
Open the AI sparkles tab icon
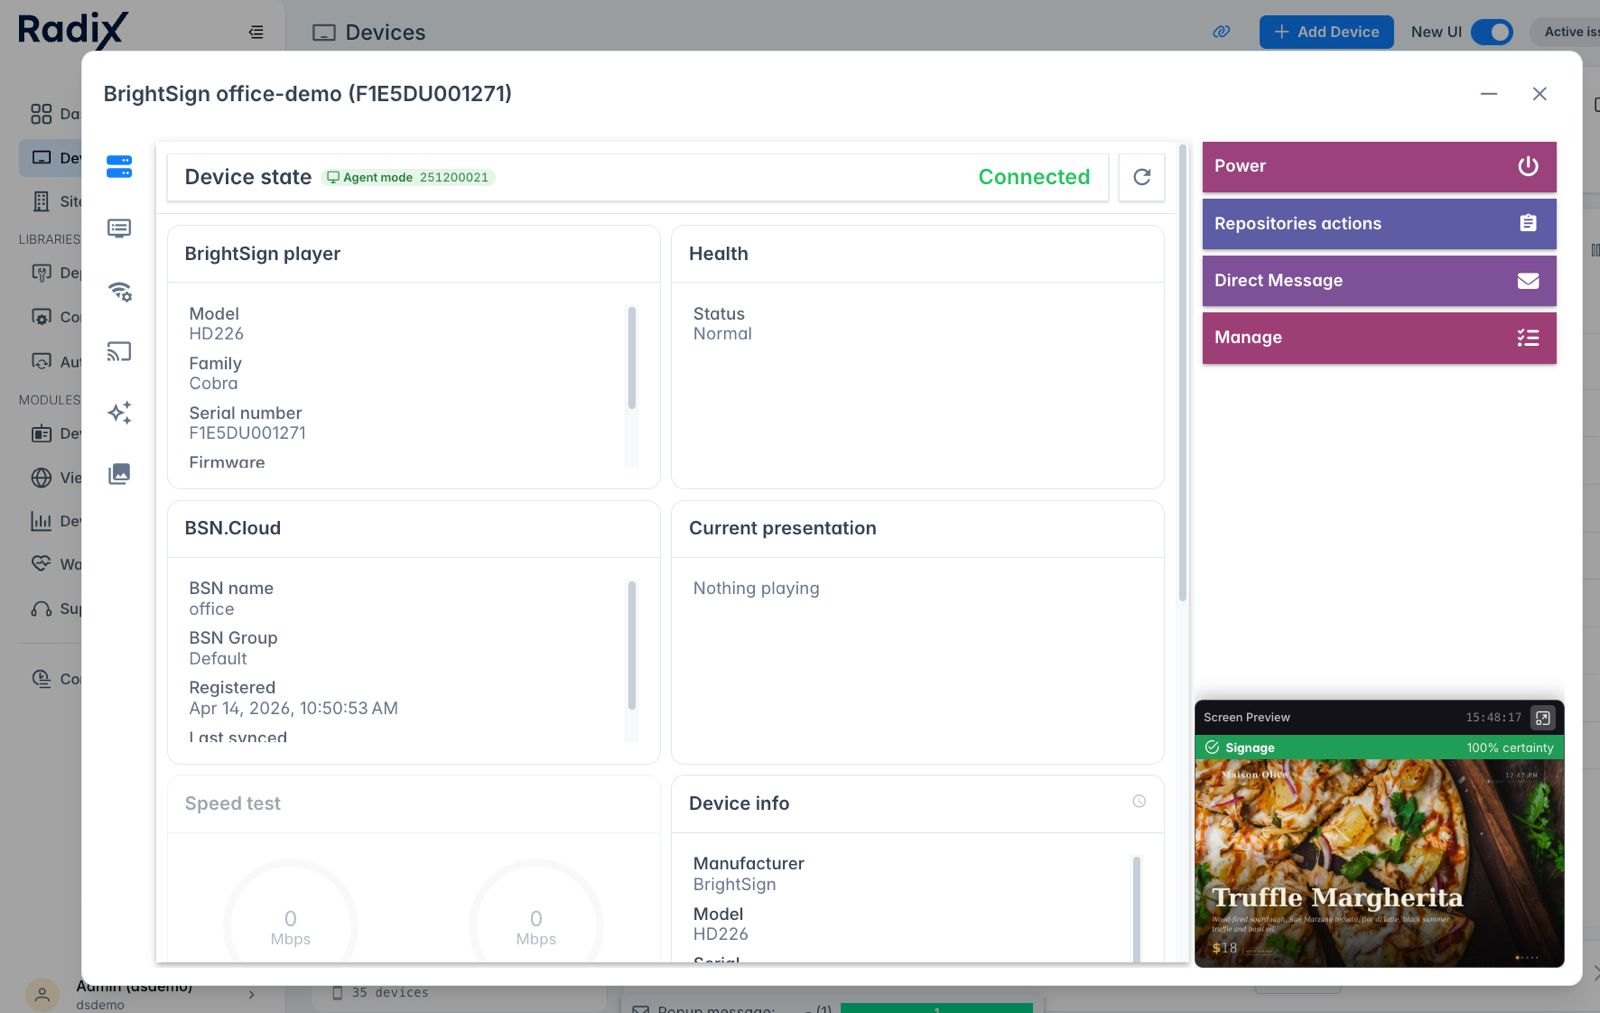(119, 413)
